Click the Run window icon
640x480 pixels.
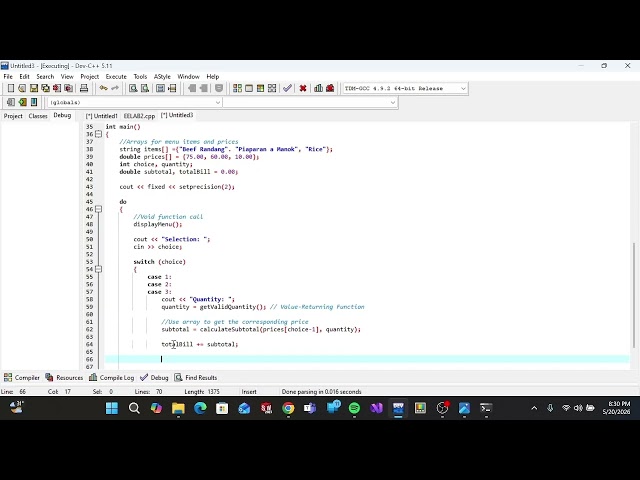coord(249,88)
